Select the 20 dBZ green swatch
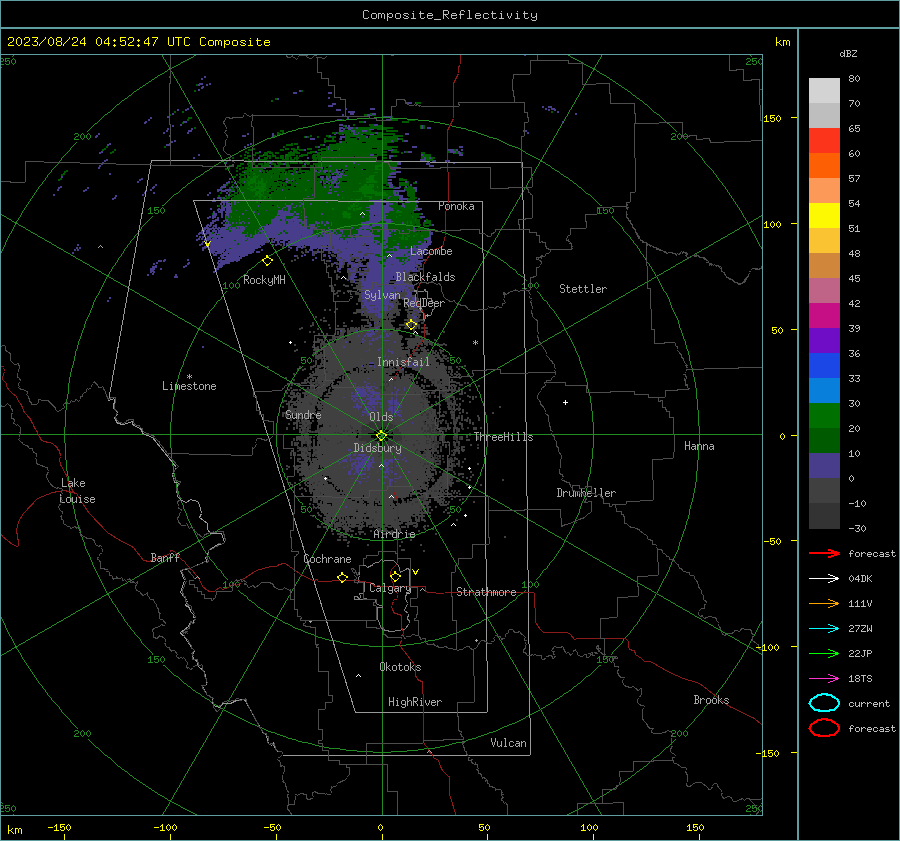 [824, 440]
